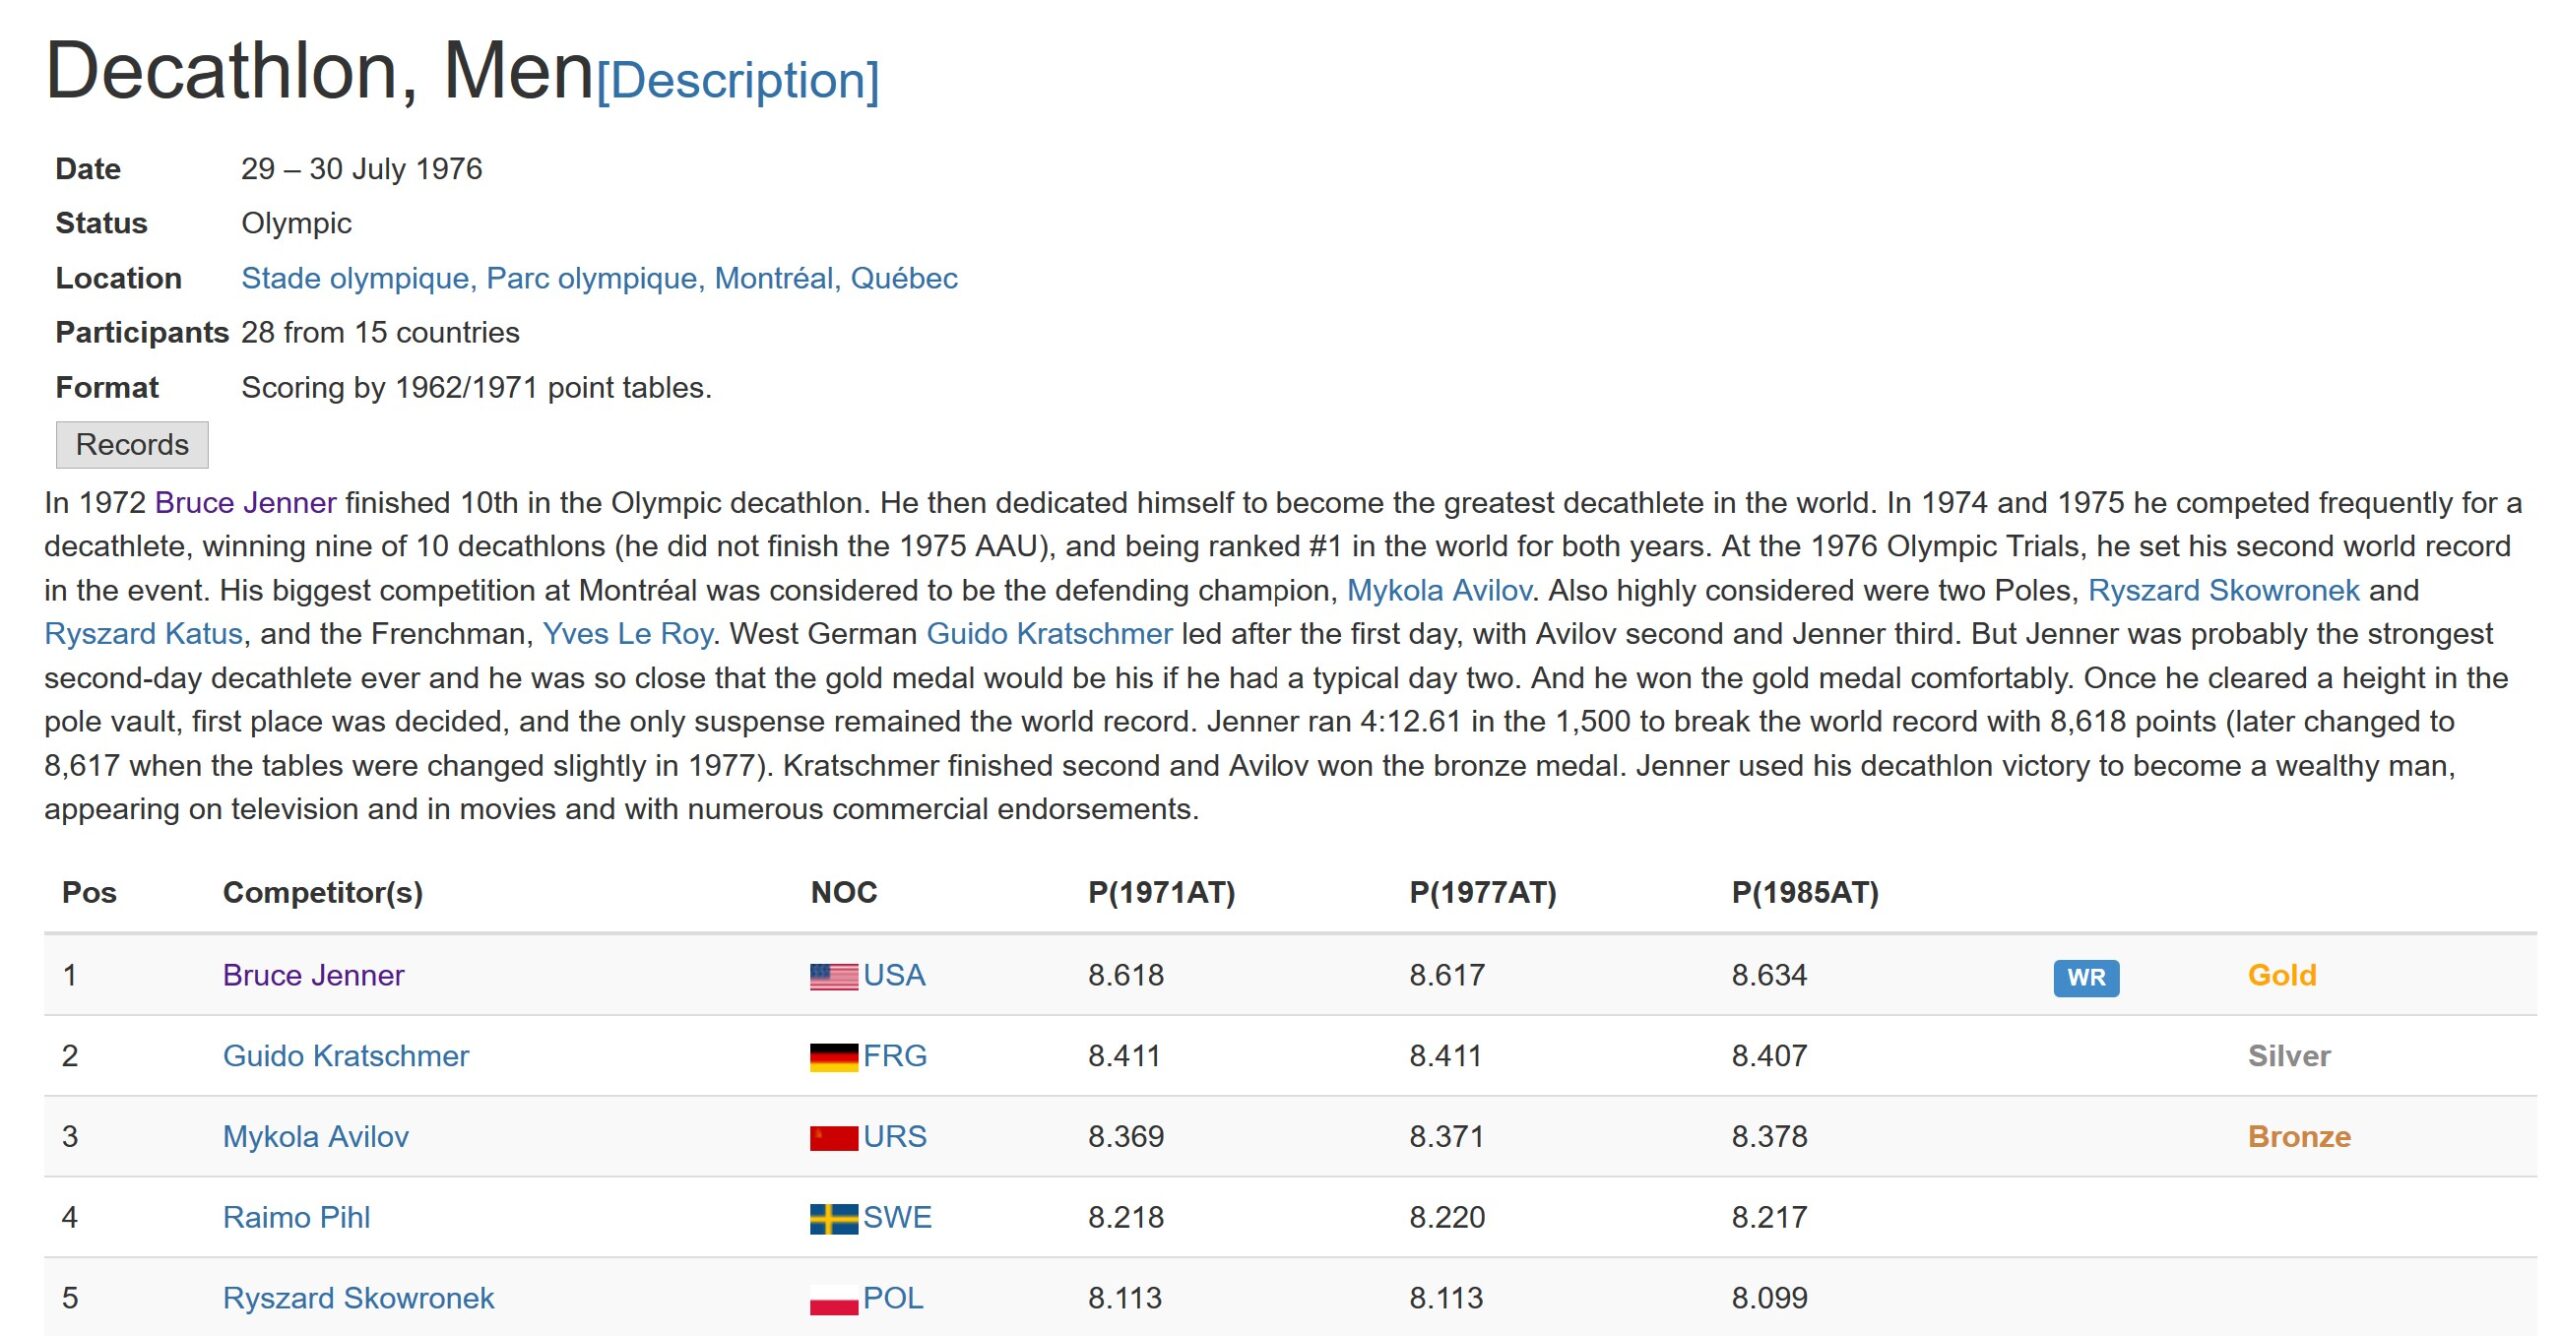The width and height of the screenshot is (2560, 1336).
Task: Click the 8.220 score cell
Action: tap(1447, 1218)
